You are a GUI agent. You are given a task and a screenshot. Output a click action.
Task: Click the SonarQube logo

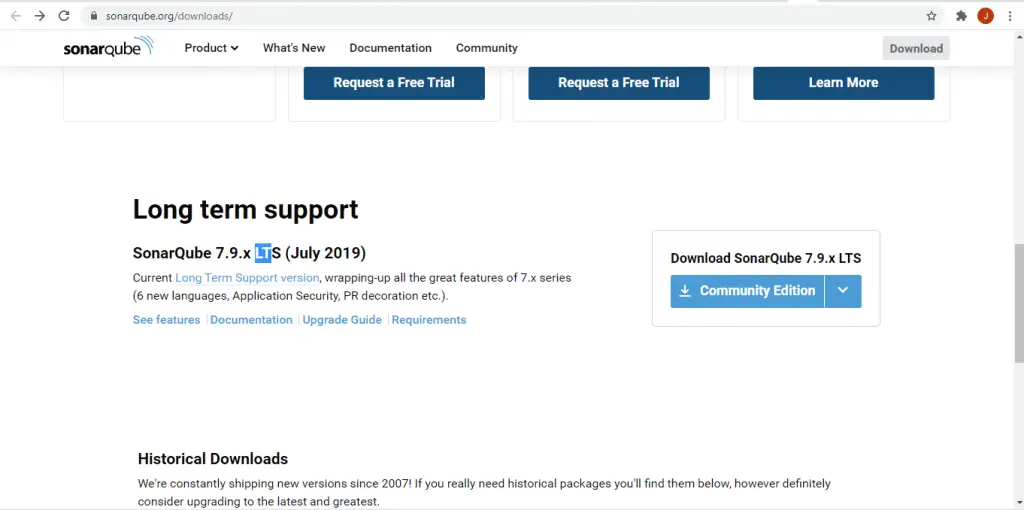pyautogui.click(x=108, y=48)
